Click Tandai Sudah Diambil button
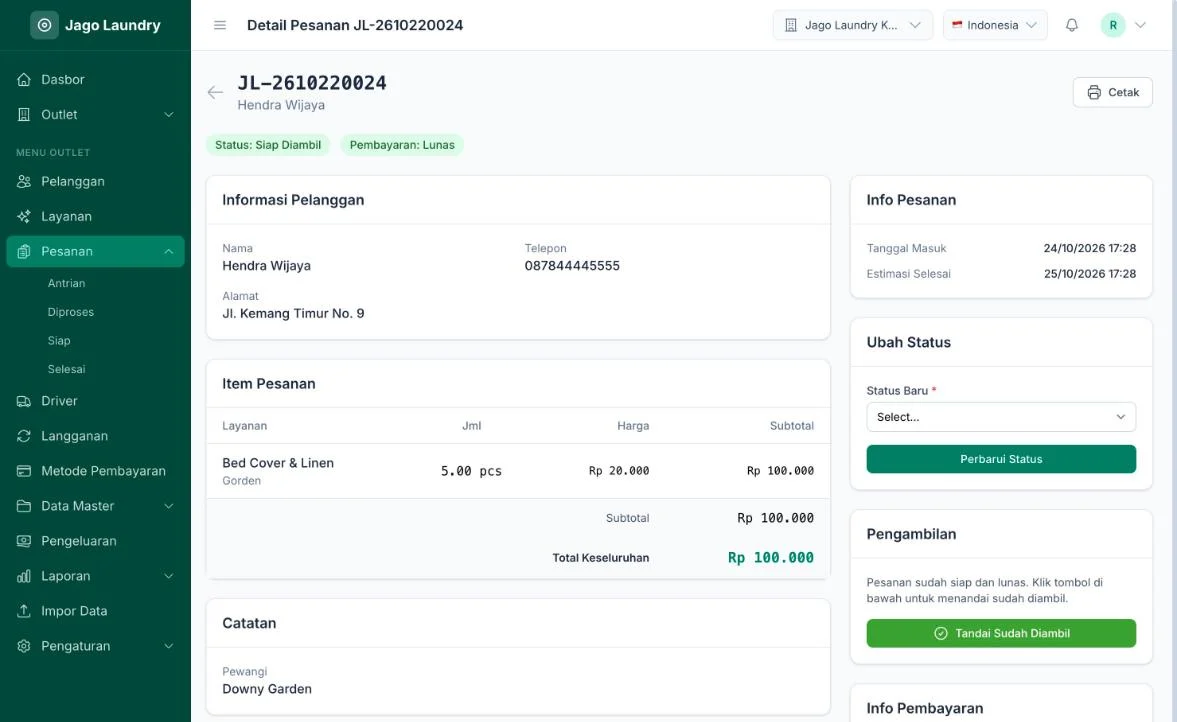Viewport: 1177px width, 722px height. [x=1001, y=633]
